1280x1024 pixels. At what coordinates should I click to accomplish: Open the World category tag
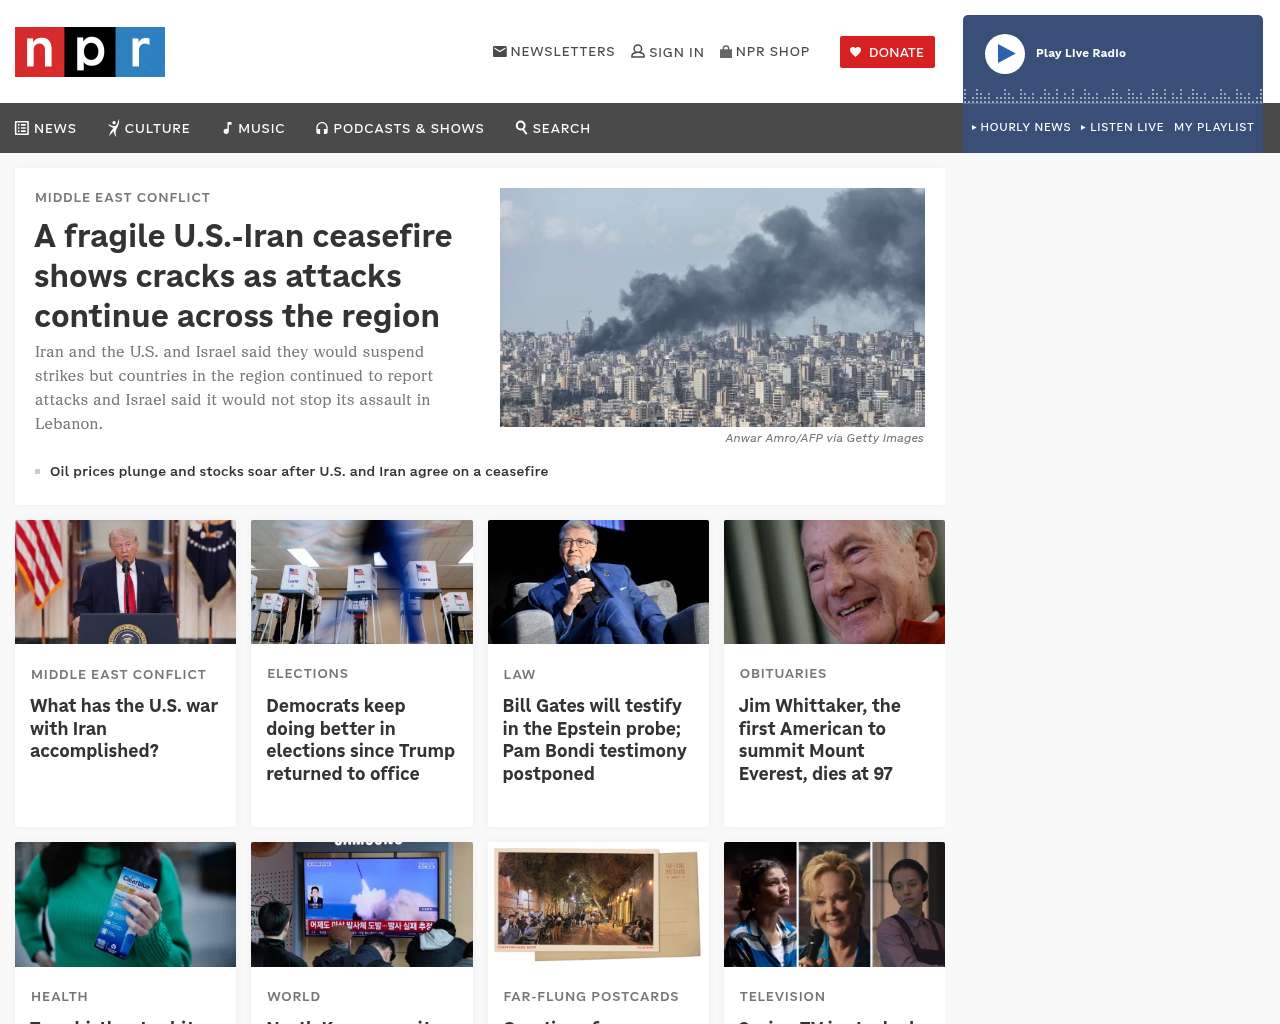point(294,996)
